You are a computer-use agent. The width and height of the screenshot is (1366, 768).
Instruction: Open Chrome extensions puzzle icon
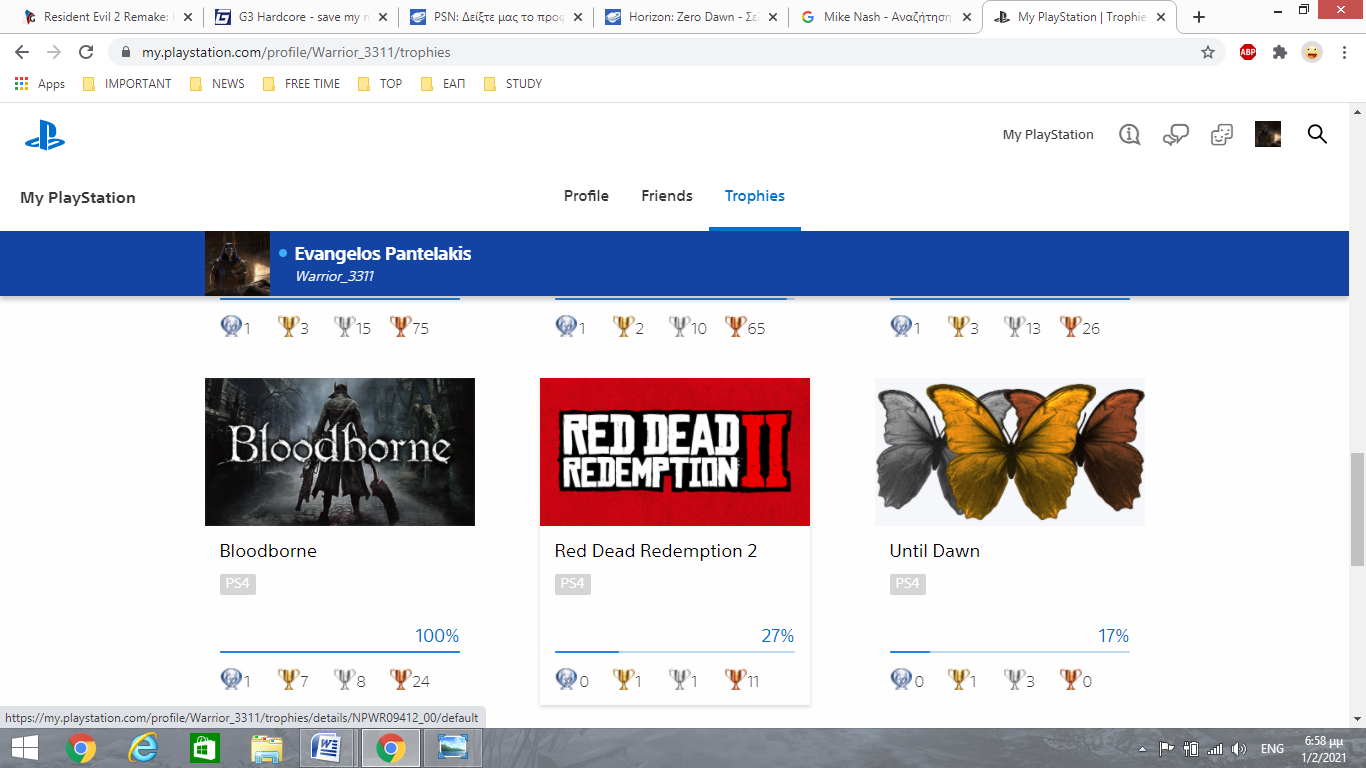coord(1280,52)
